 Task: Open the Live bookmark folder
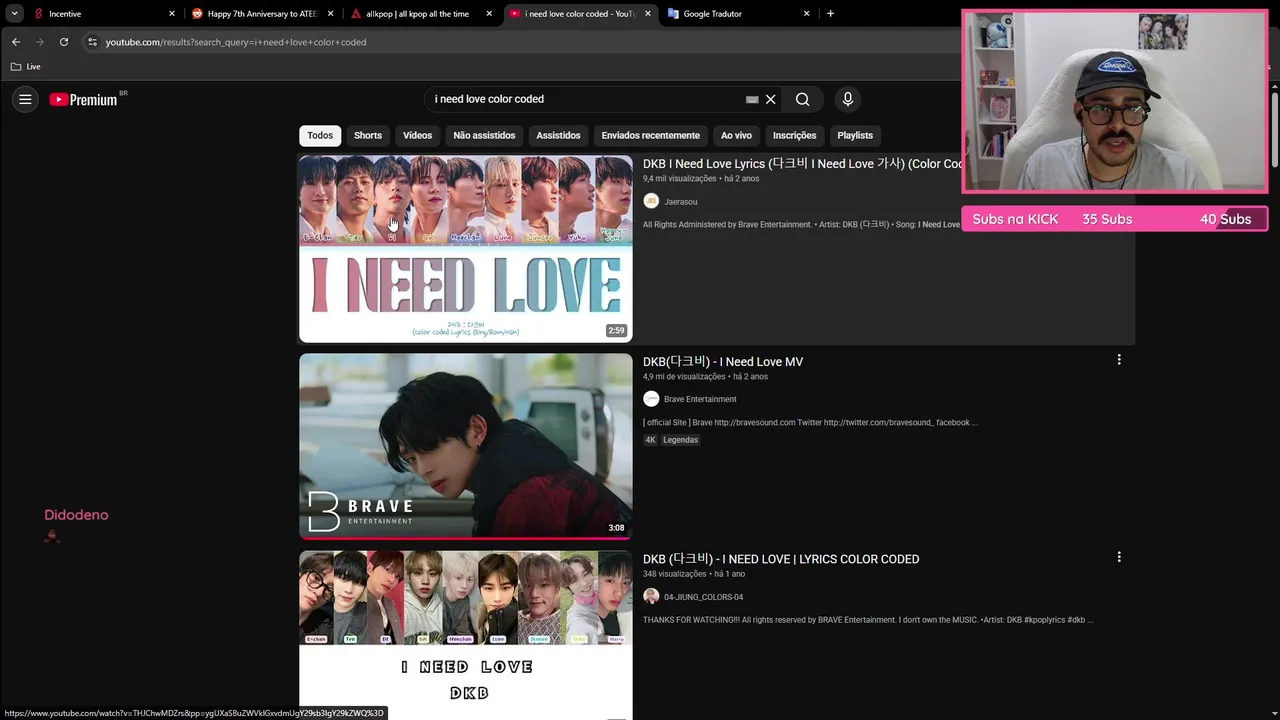(26, 66)
